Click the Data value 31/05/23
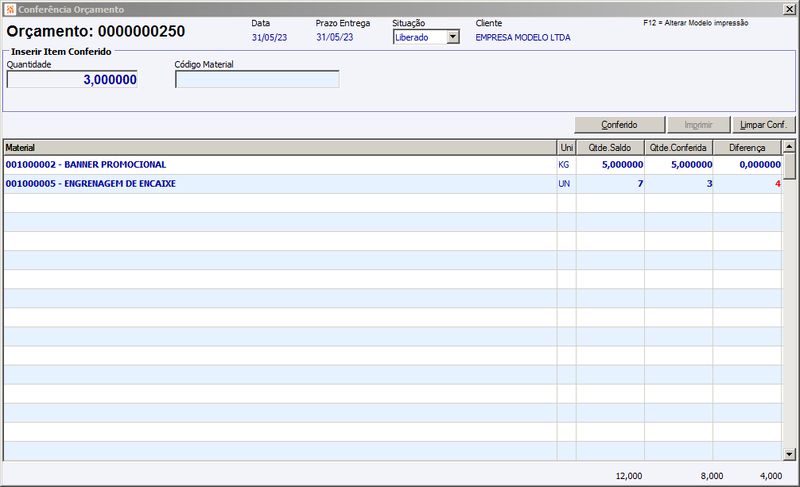 [x=269, y=37]
